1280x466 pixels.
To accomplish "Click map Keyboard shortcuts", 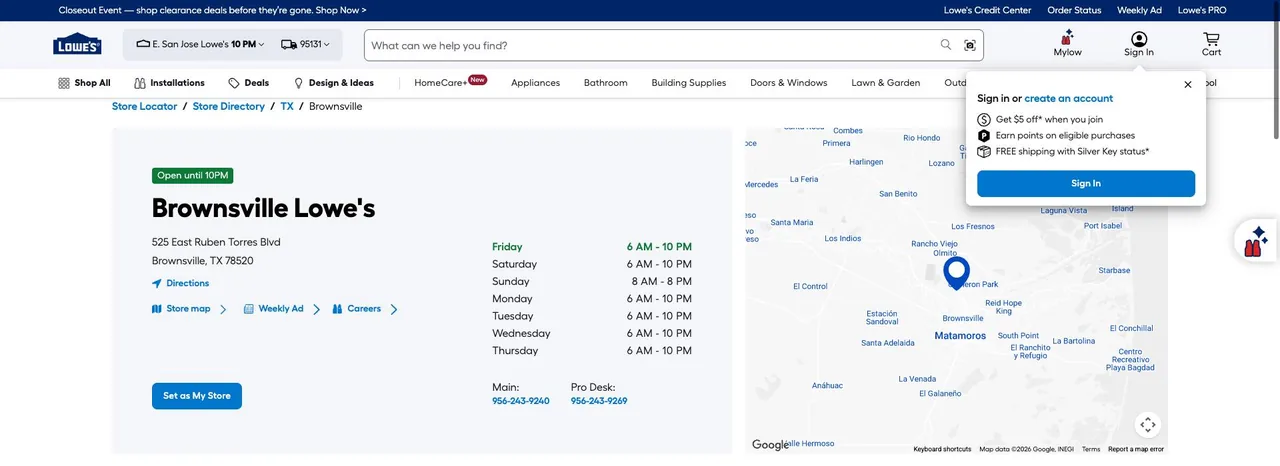I will coord(942,449).
